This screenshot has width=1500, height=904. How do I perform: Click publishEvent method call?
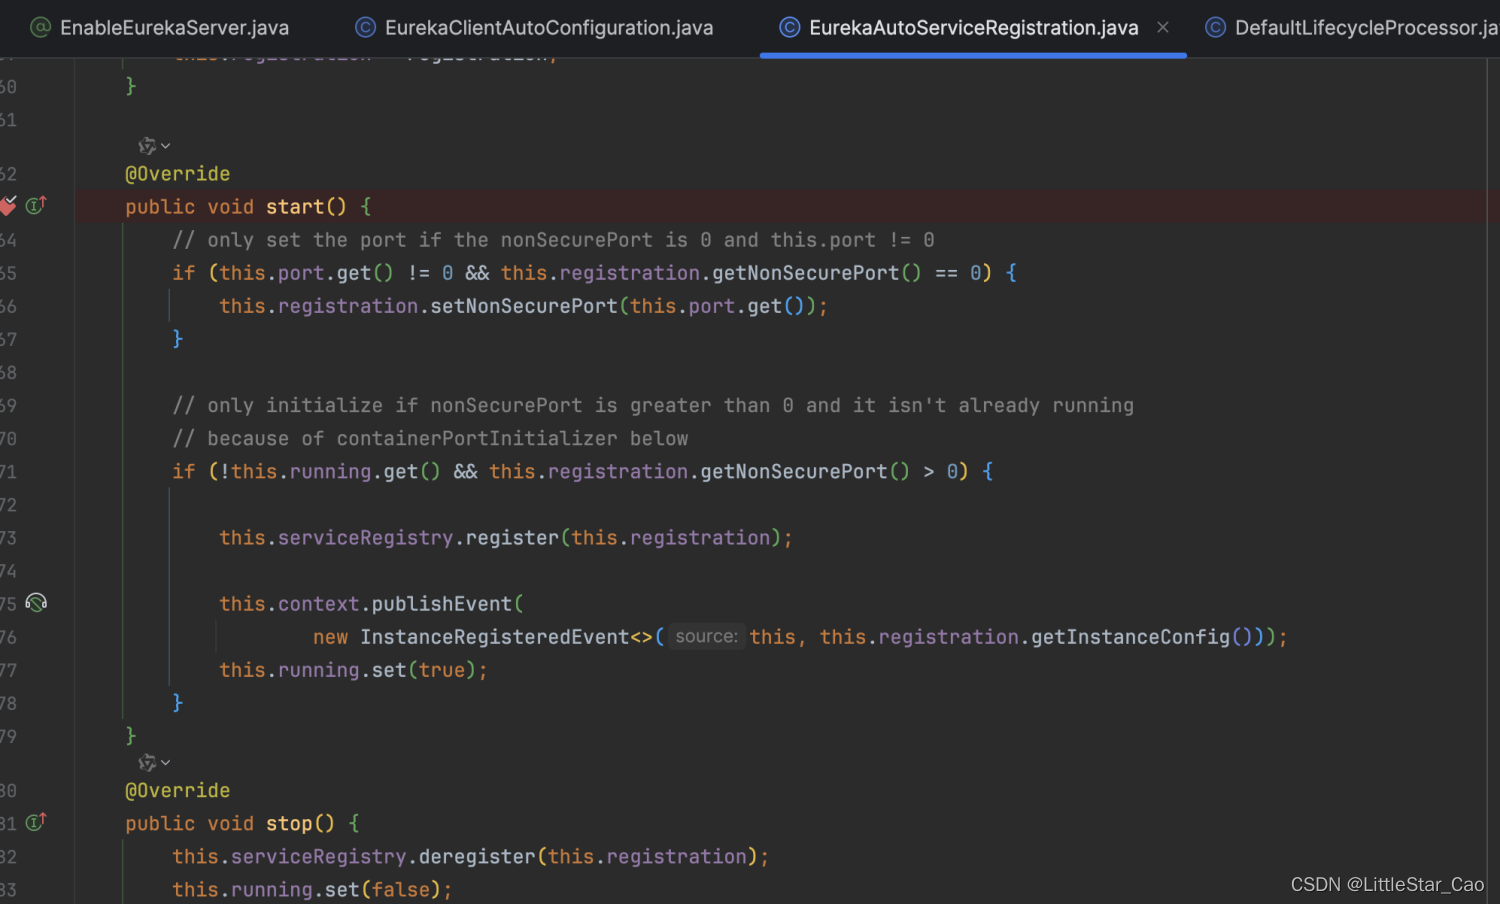[x=442, y=604]
